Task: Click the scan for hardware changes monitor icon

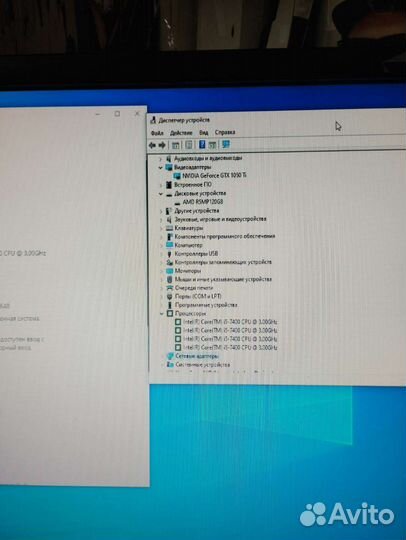Action: (226, 144)
